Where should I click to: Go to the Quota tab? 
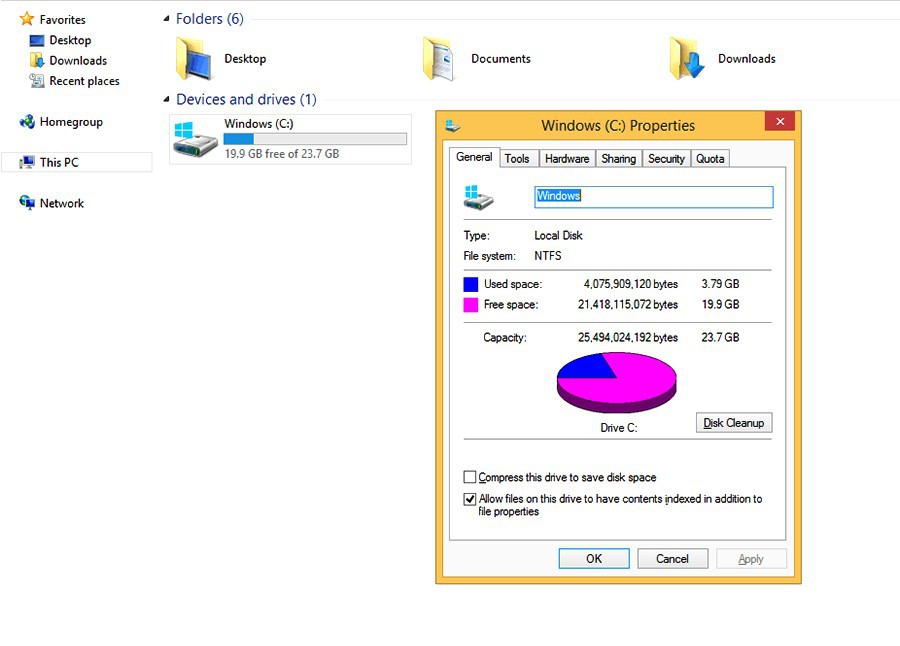coord(710,158)
